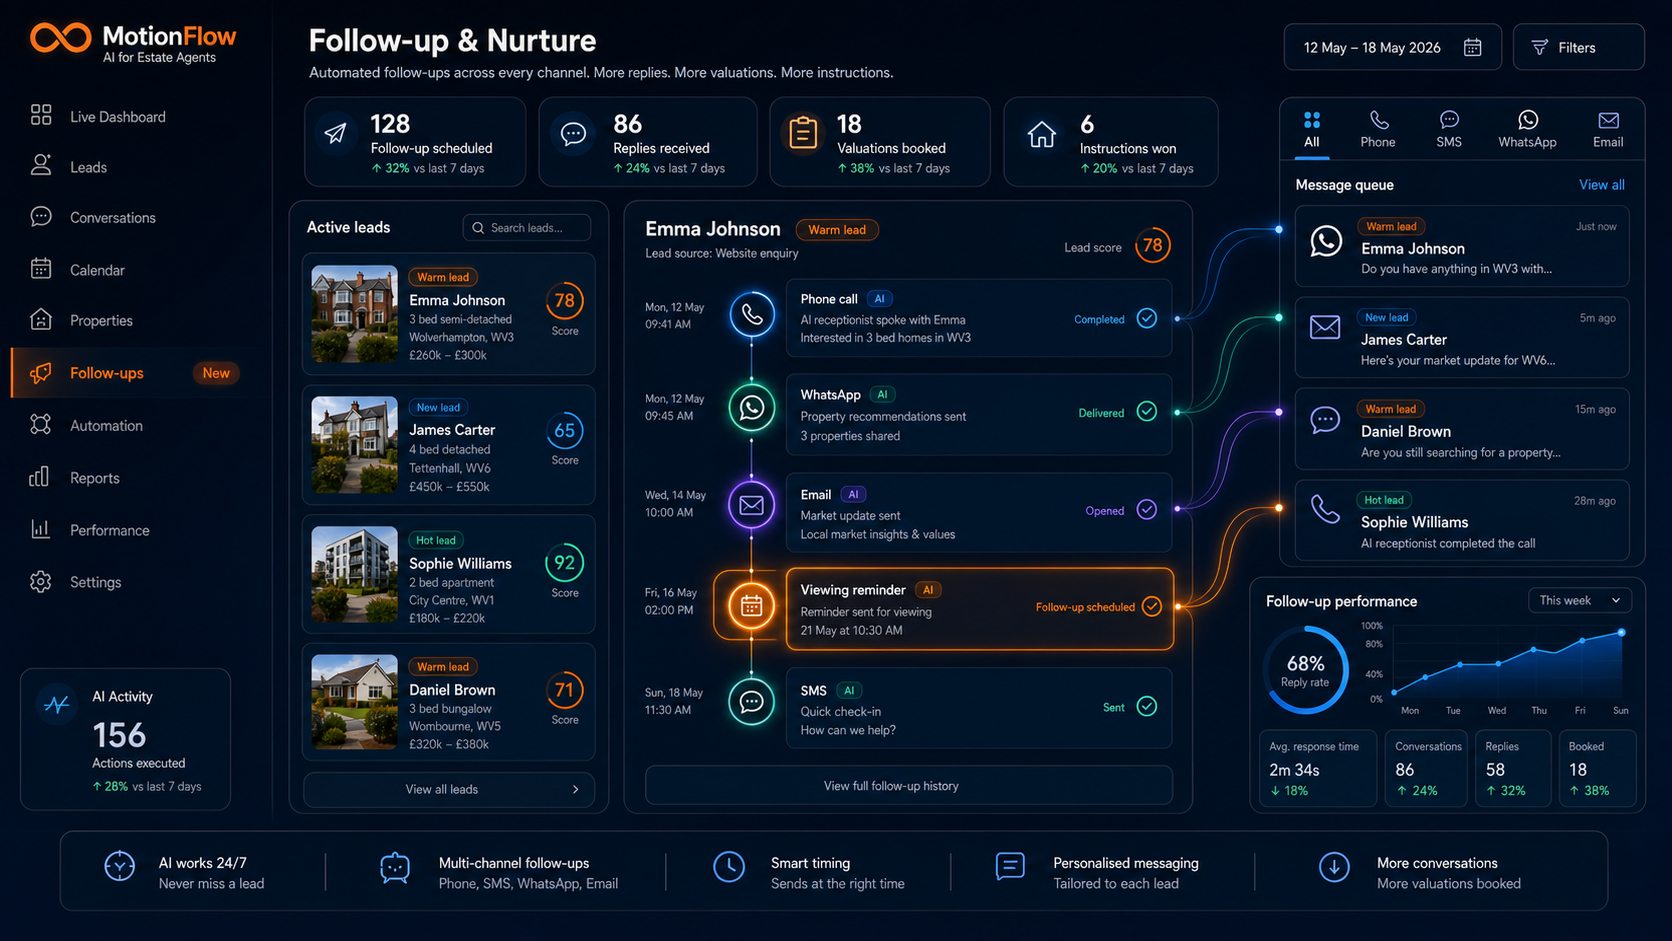Click the WhatsApp timeline icon
This screenshot has height=941, width=1672.
[x=752, y=408]
